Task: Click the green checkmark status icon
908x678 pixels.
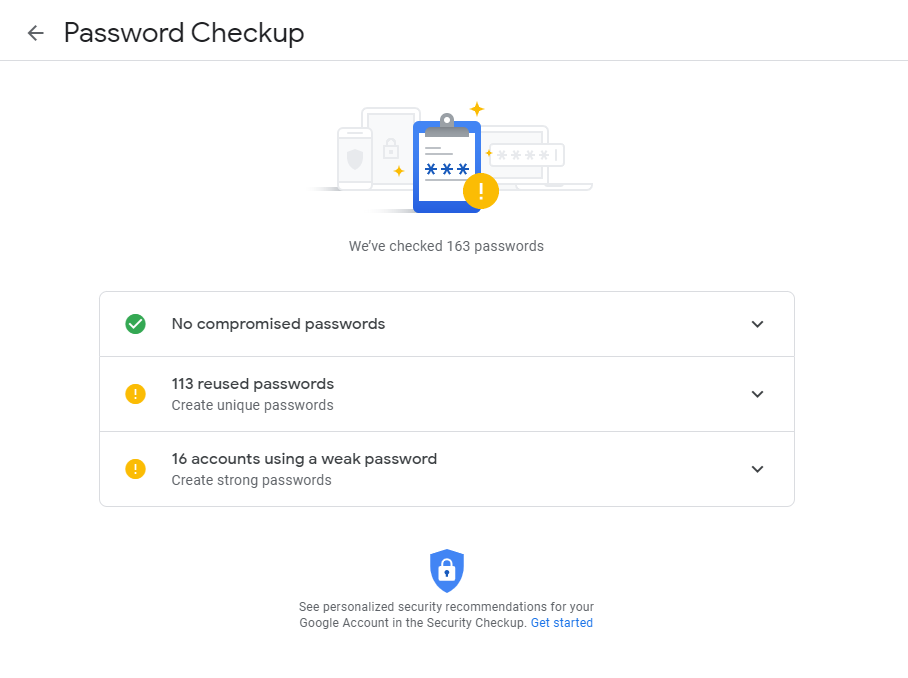Action: 136,324
